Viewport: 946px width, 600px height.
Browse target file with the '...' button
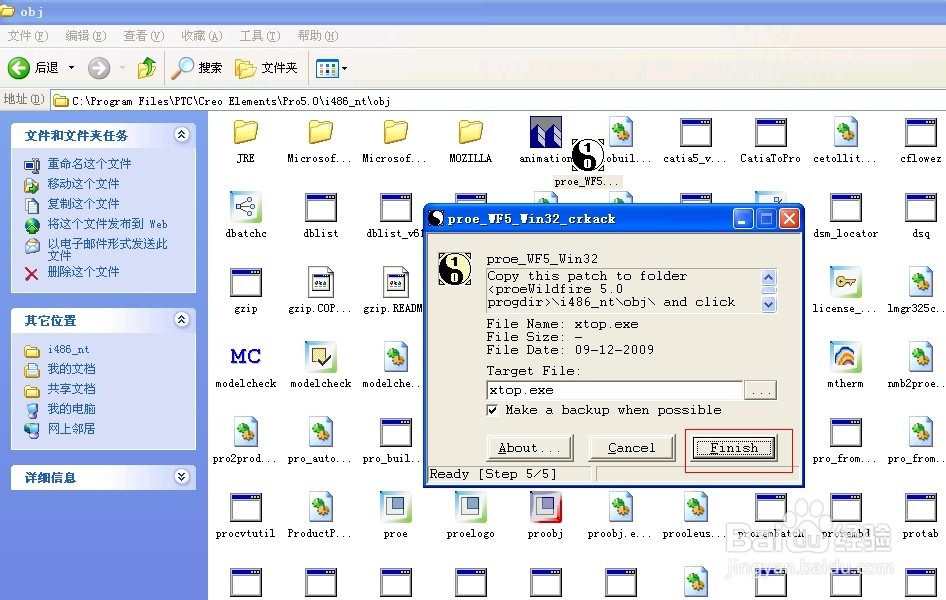tap(760, 391)
